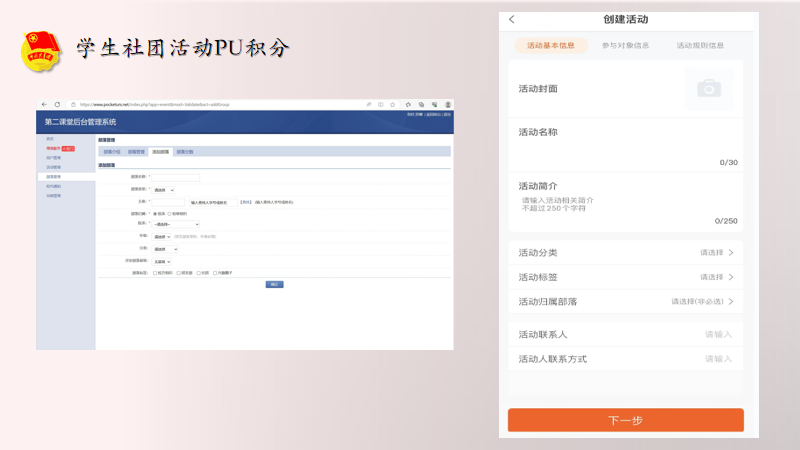
Task: Tap the camera icon to upload 活动封面
Action: click(709, 89)
